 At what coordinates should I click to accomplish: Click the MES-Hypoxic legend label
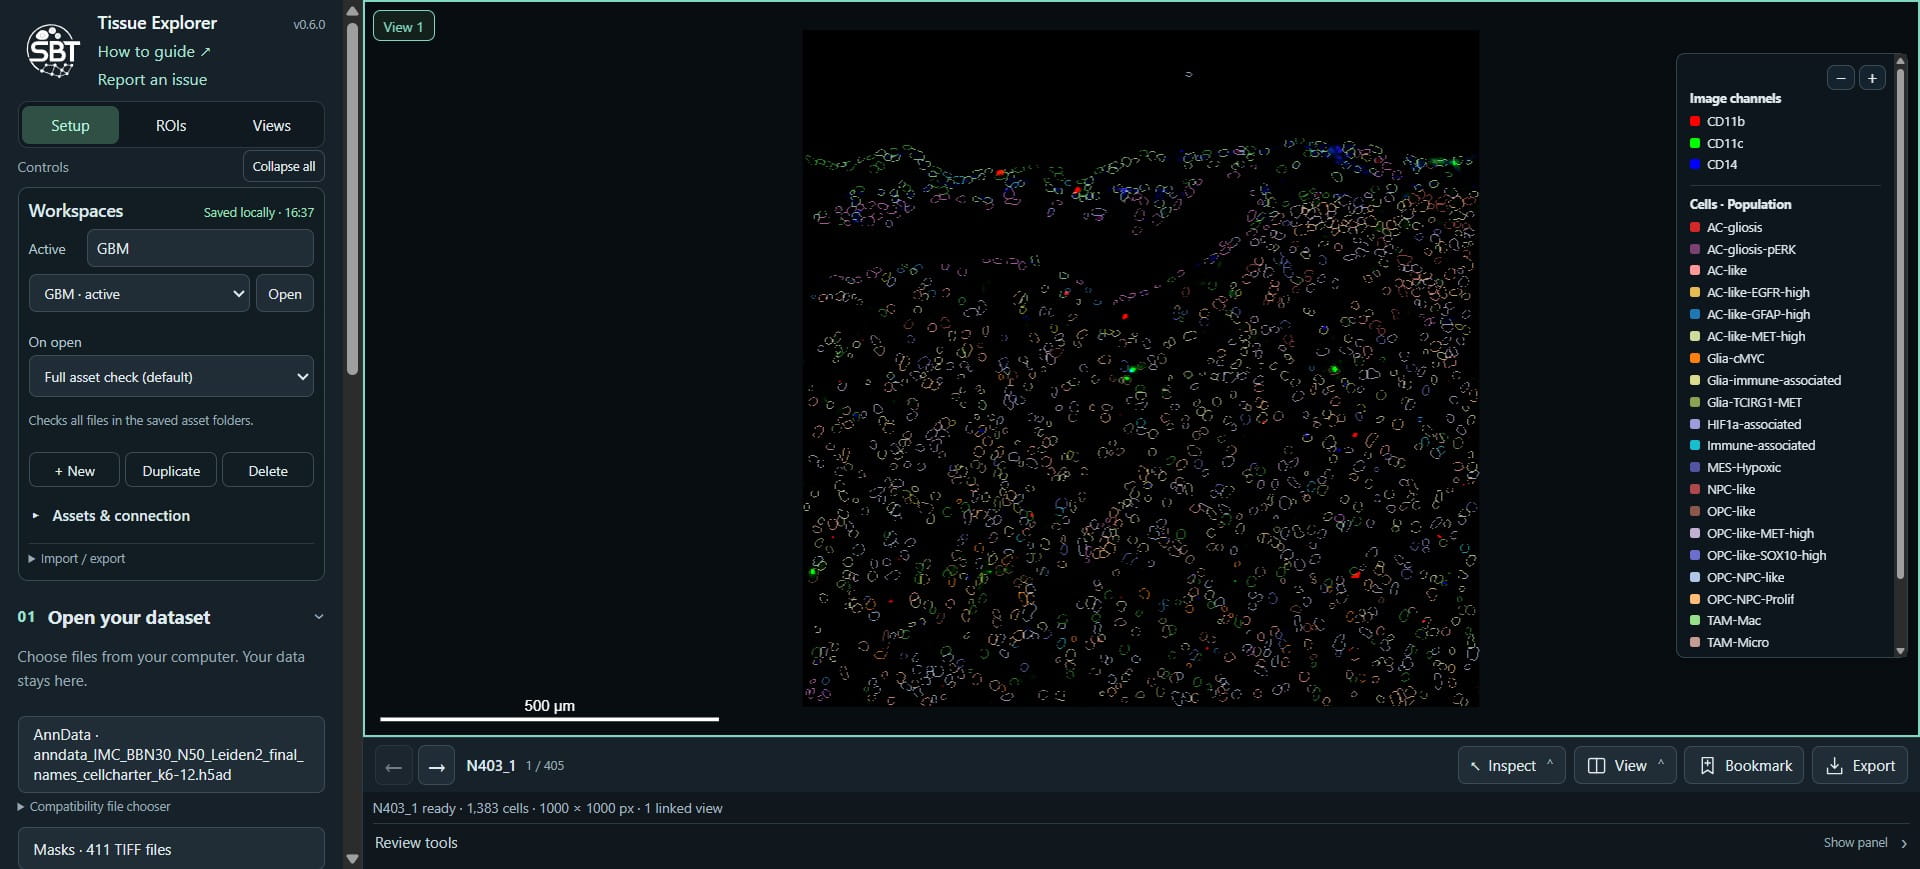coord(1744,468)
